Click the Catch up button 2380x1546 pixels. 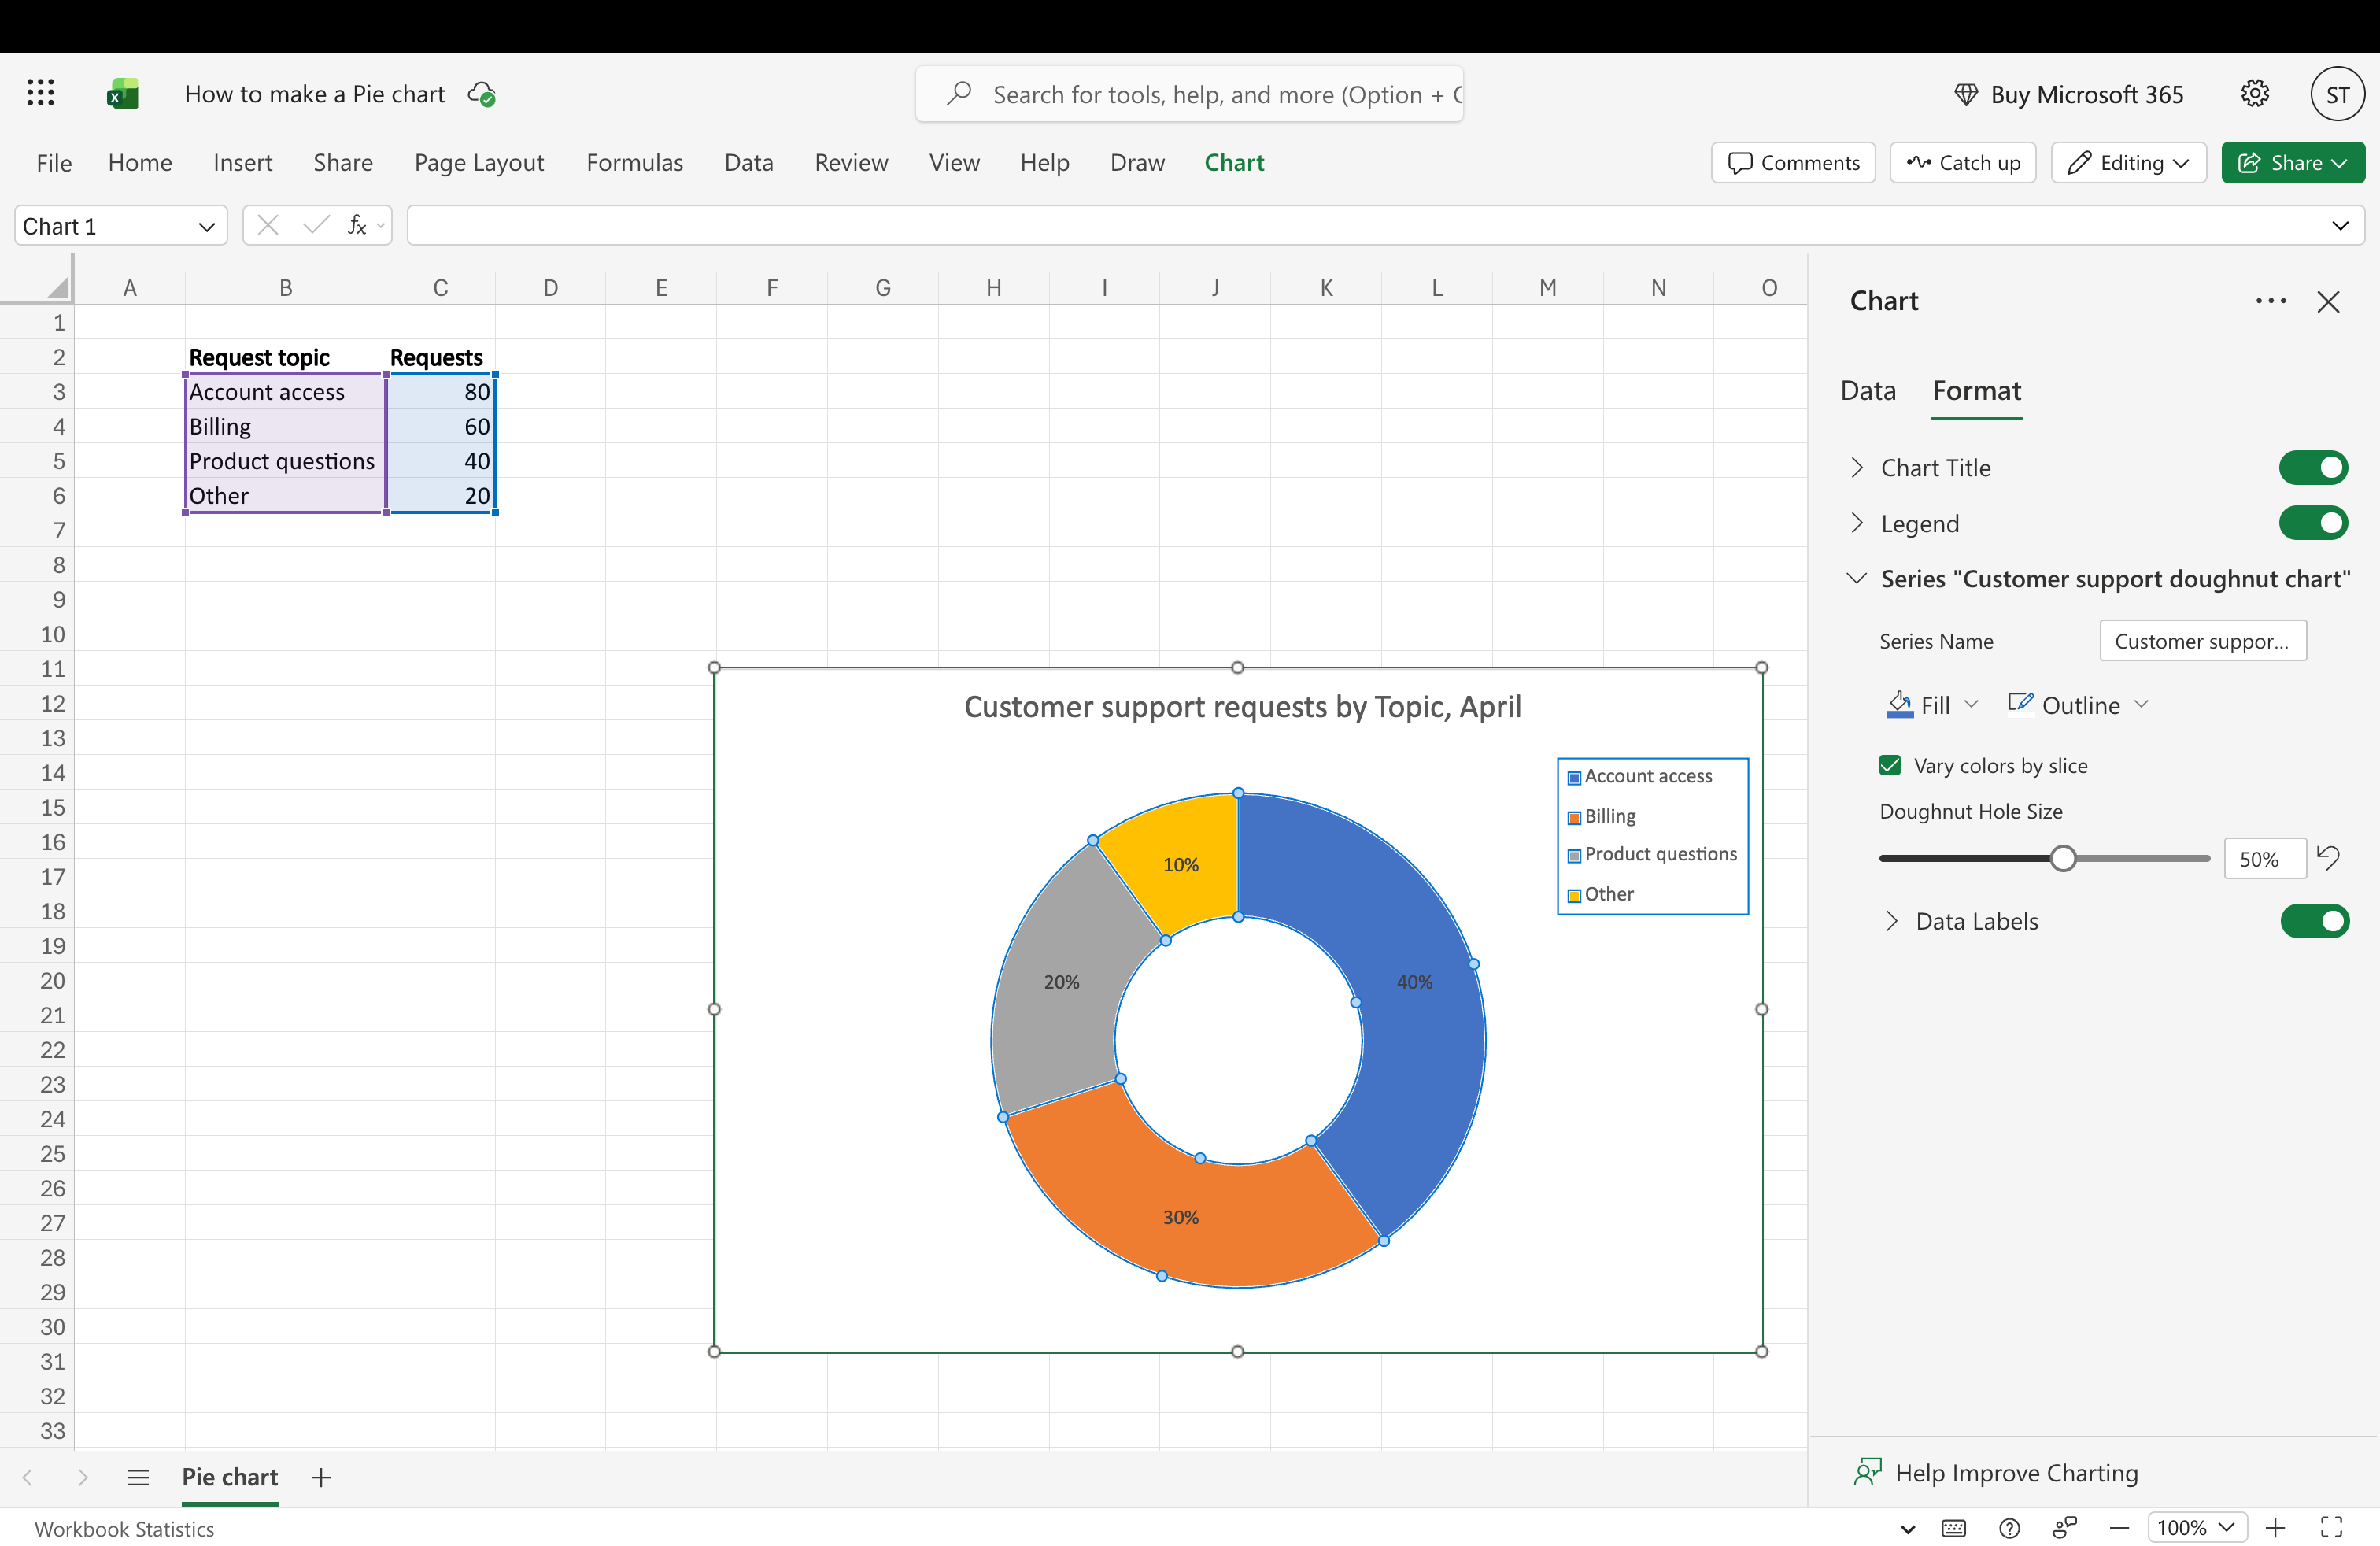[1962, 163]
